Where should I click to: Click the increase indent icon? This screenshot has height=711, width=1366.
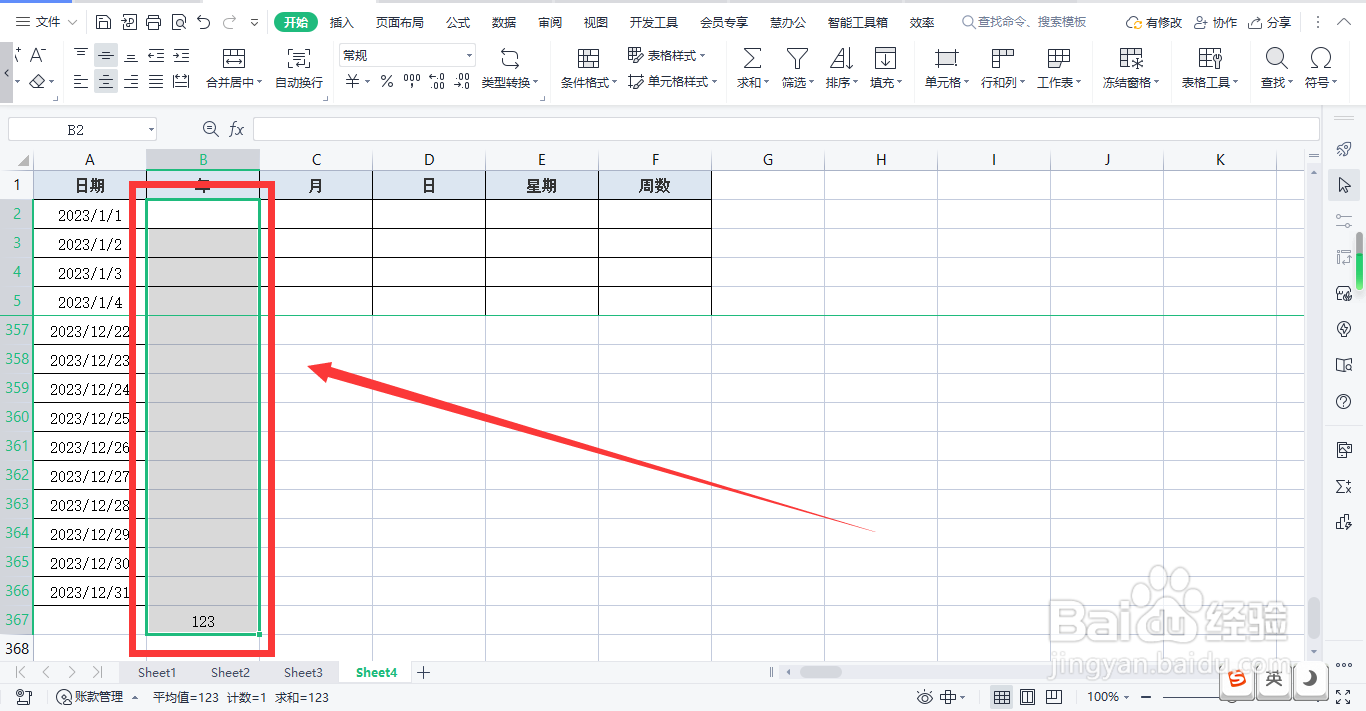click(181, 56)
